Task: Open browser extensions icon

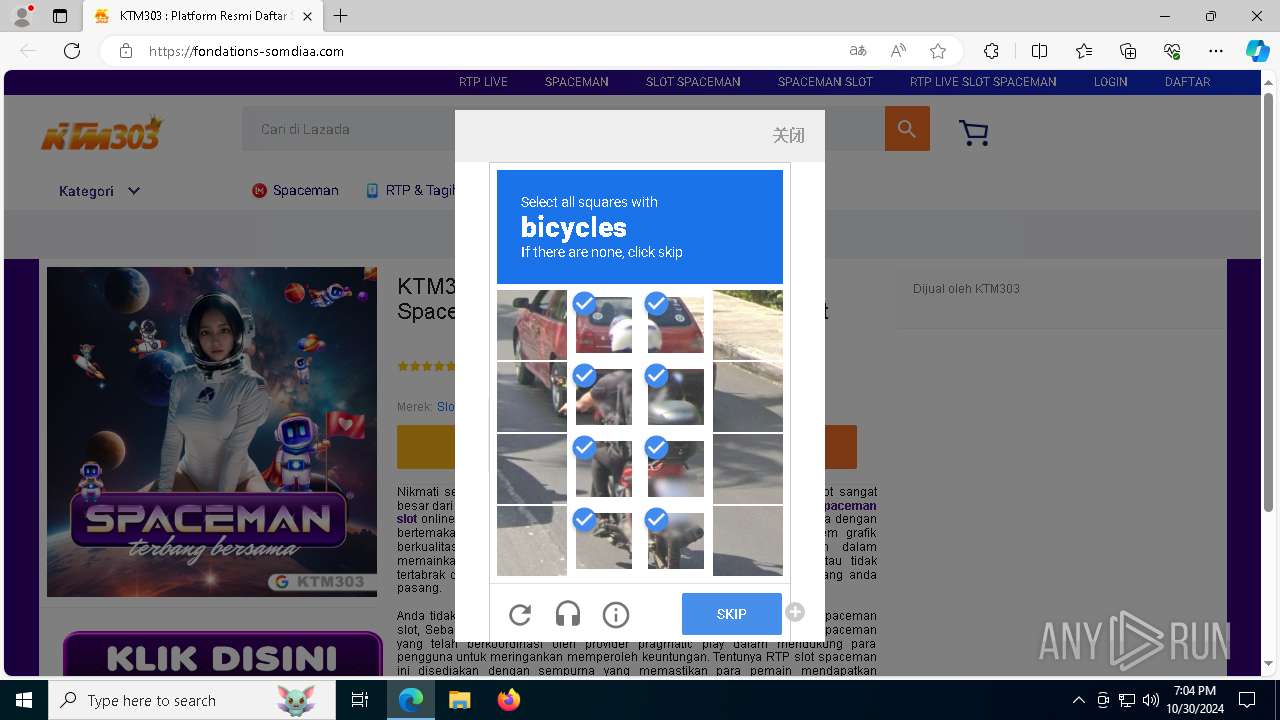Action: pos(991,51)
